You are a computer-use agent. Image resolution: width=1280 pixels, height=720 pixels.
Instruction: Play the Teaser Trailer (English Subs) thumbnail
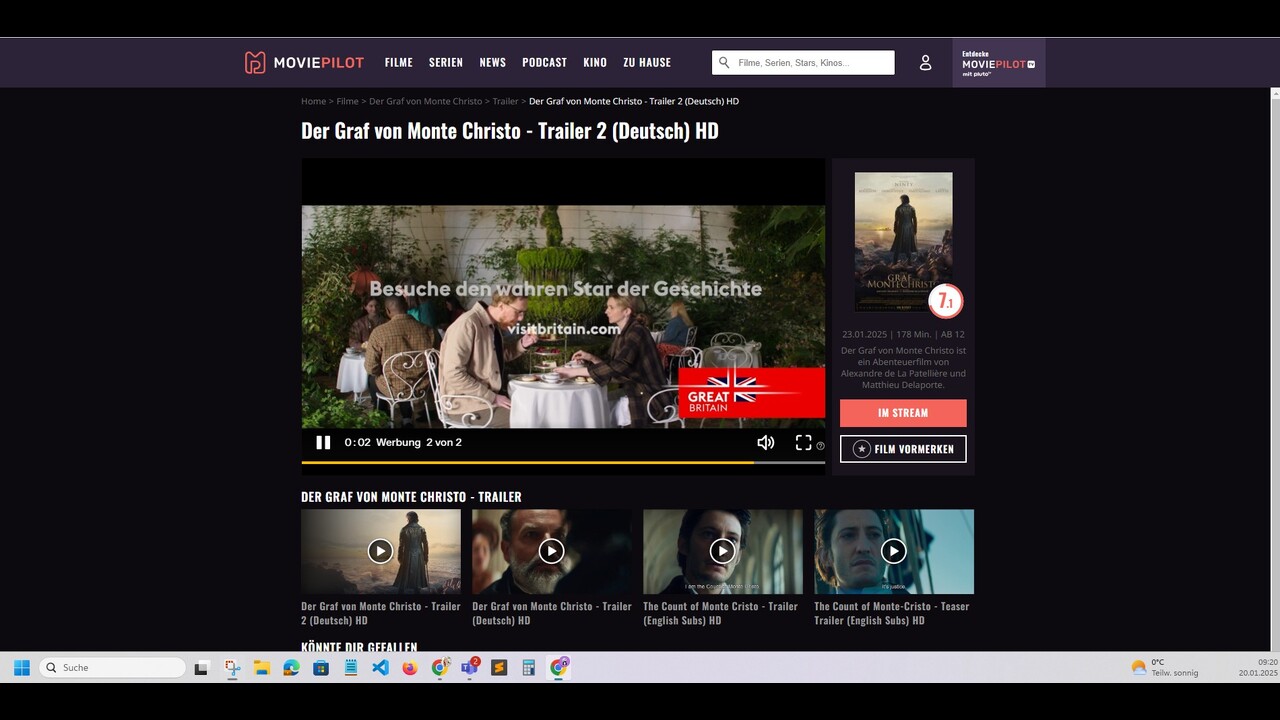coord(893,551)
